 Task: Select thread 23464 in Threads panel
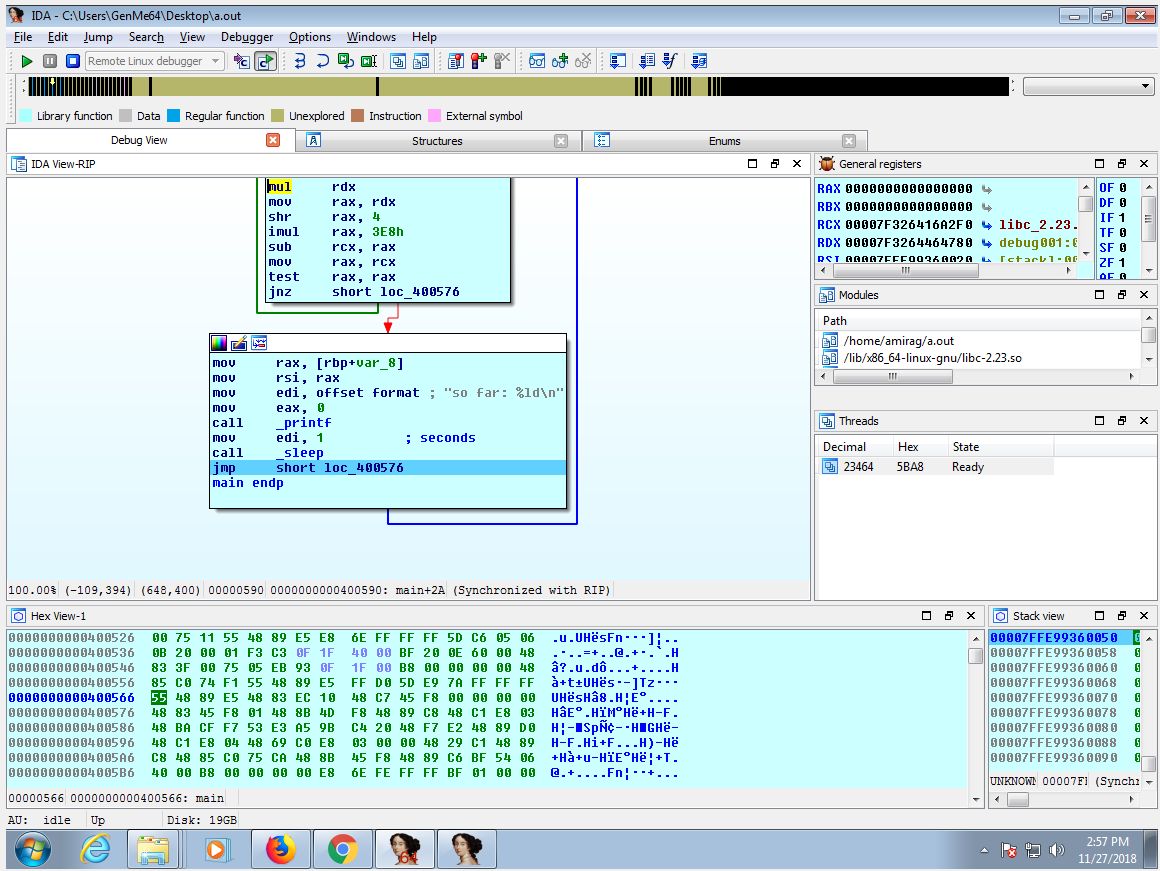tap(937, 467)
